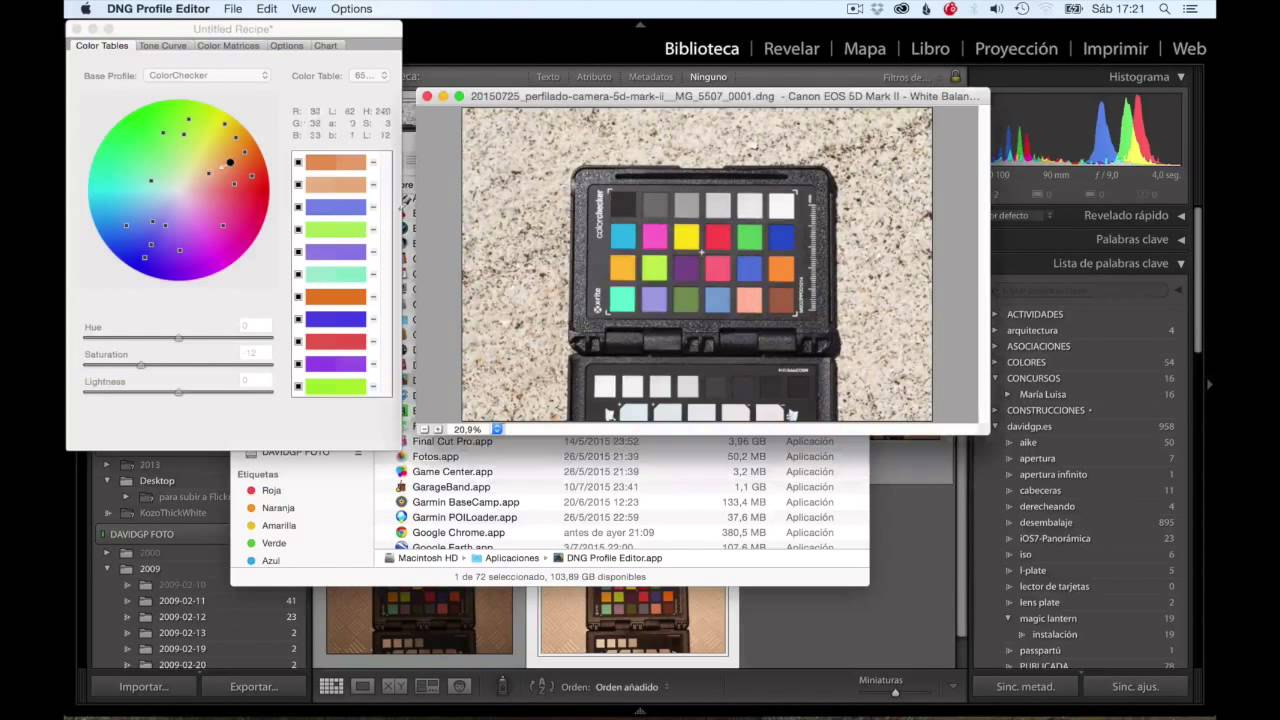Collapse the Histograma panel
Image resolution: width=1280 pixels, height=720 pixels.
click(1181, 77)
